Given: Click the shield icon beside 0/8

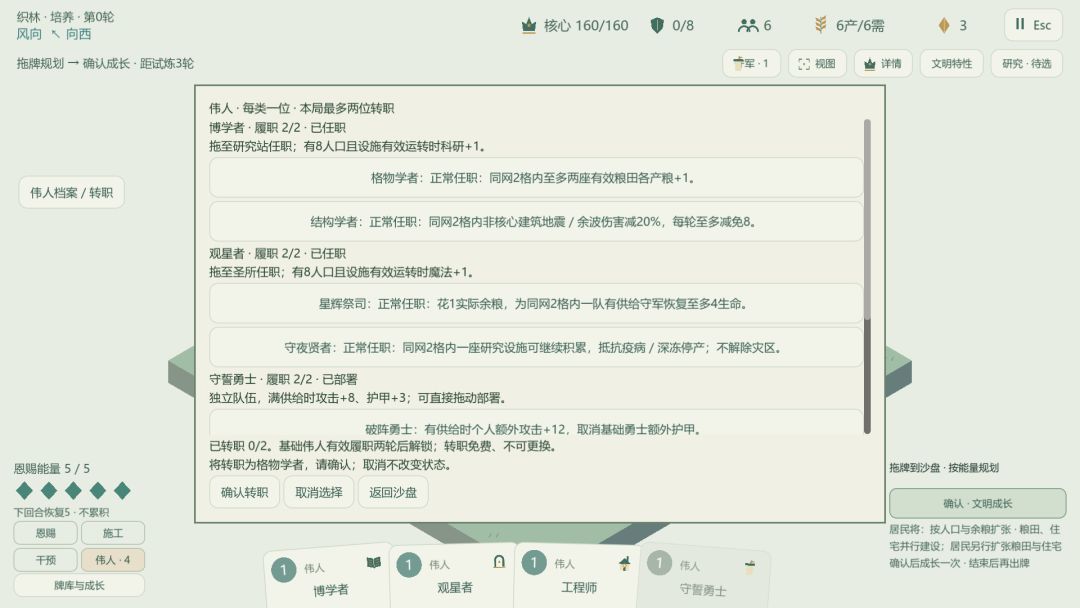Looking at the screenshot, I should click(x=657, y=25).
